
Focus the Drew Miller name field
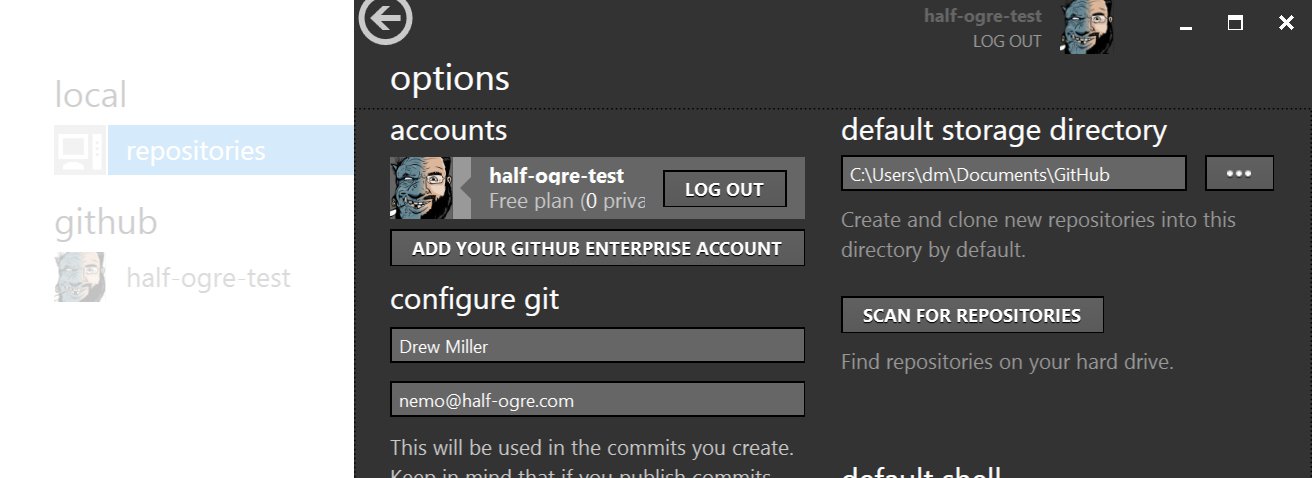pyautogui.click(x=597, y=346)
